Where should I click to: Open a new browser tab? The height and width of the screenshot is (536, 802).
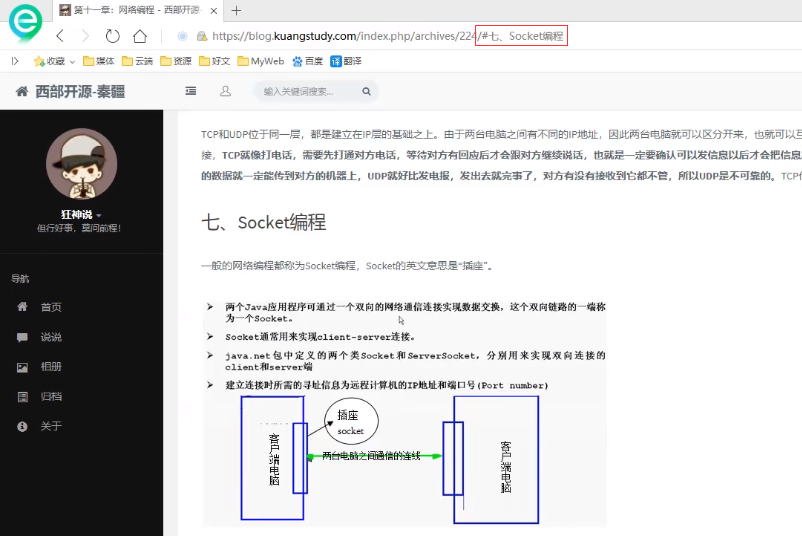point(236,10)
